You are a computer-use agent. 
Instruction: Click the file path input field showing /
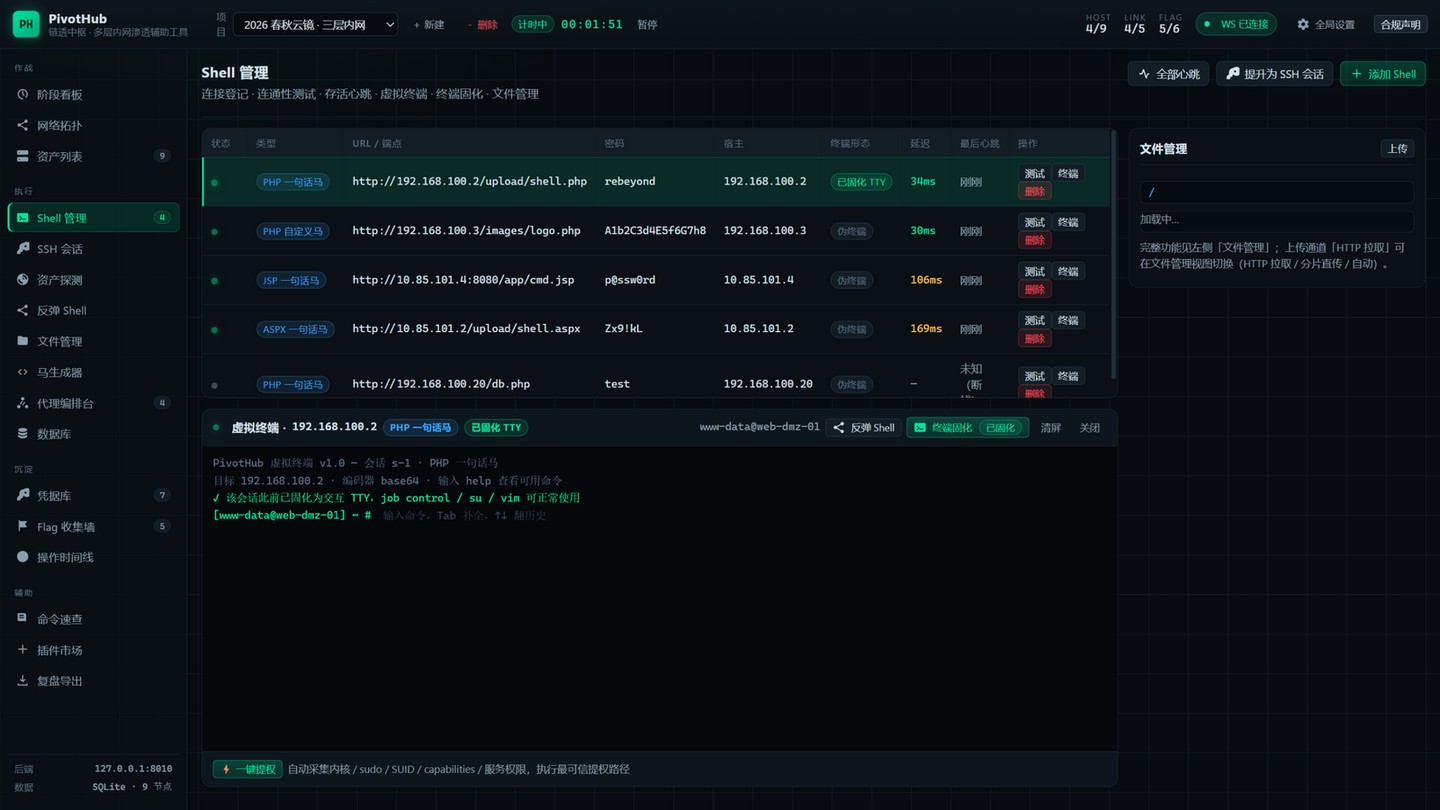1277,192
